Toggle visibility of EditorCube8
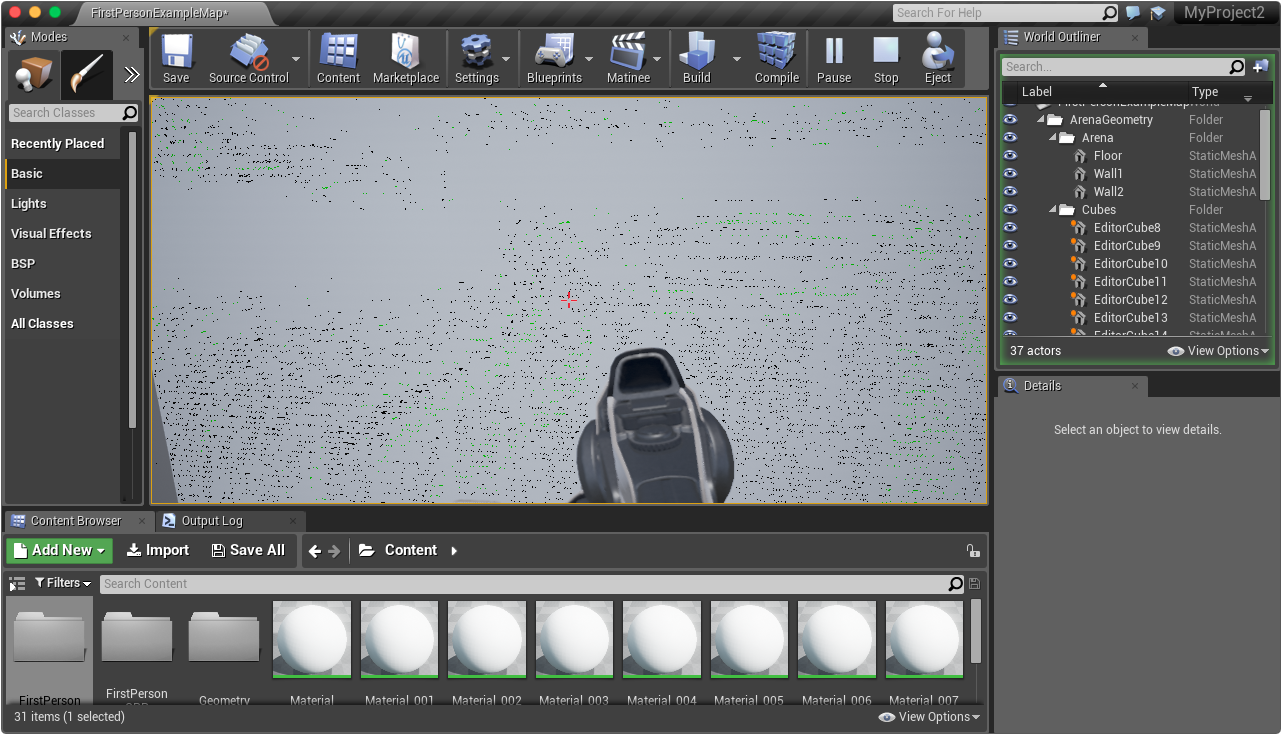The image size is (1281, 734). (x=1010, y=227)
